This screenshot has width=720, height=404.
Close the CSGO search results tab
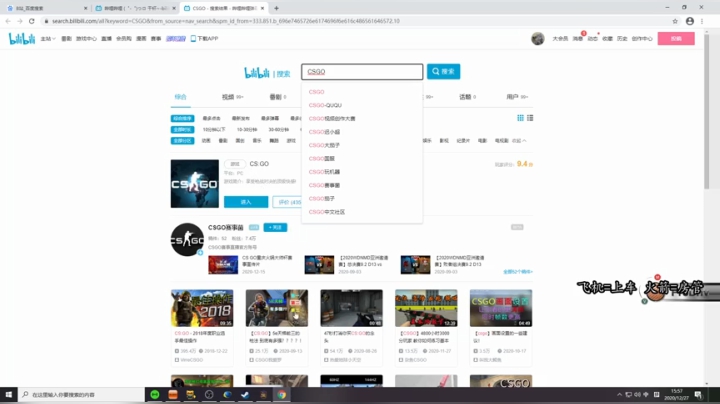click(262, 8)
